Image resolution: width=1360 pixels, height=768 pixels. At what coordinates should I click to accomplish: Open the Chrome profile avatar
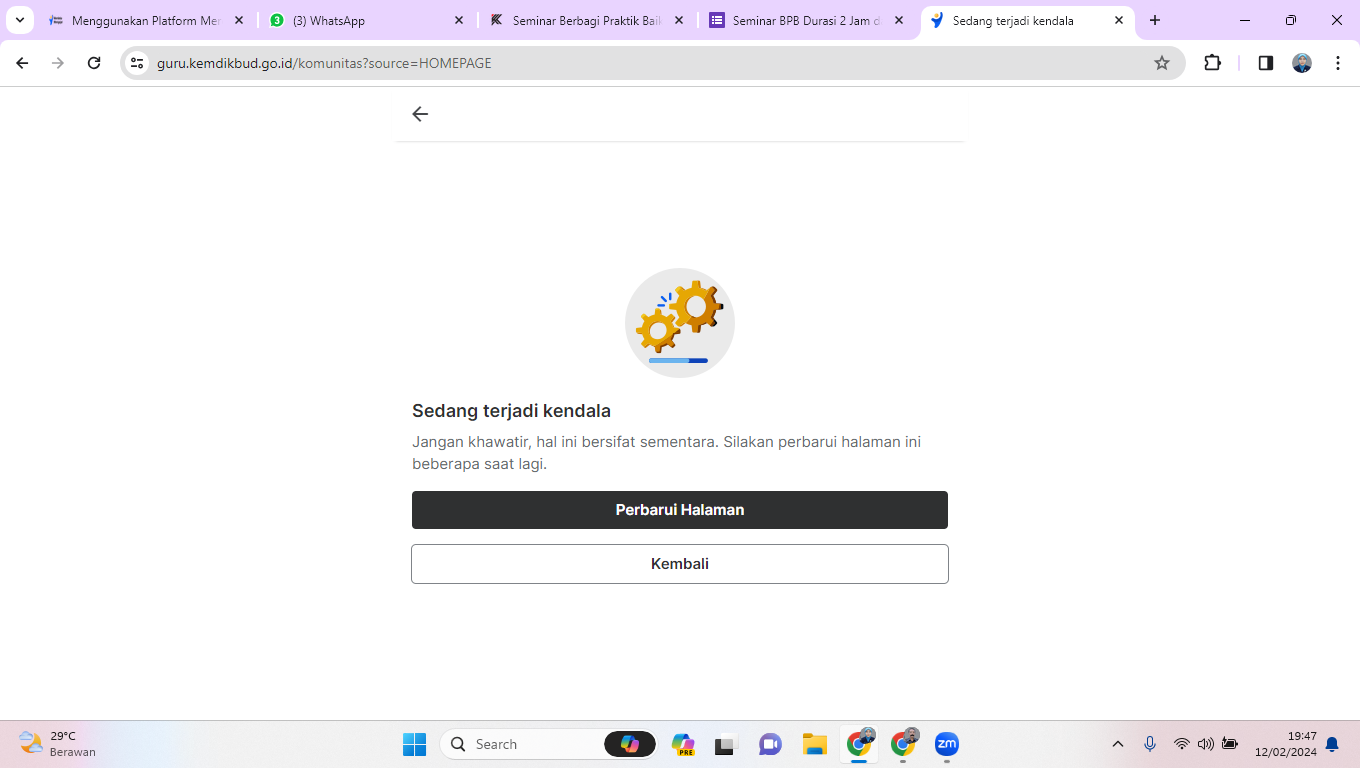[1301, 63]
